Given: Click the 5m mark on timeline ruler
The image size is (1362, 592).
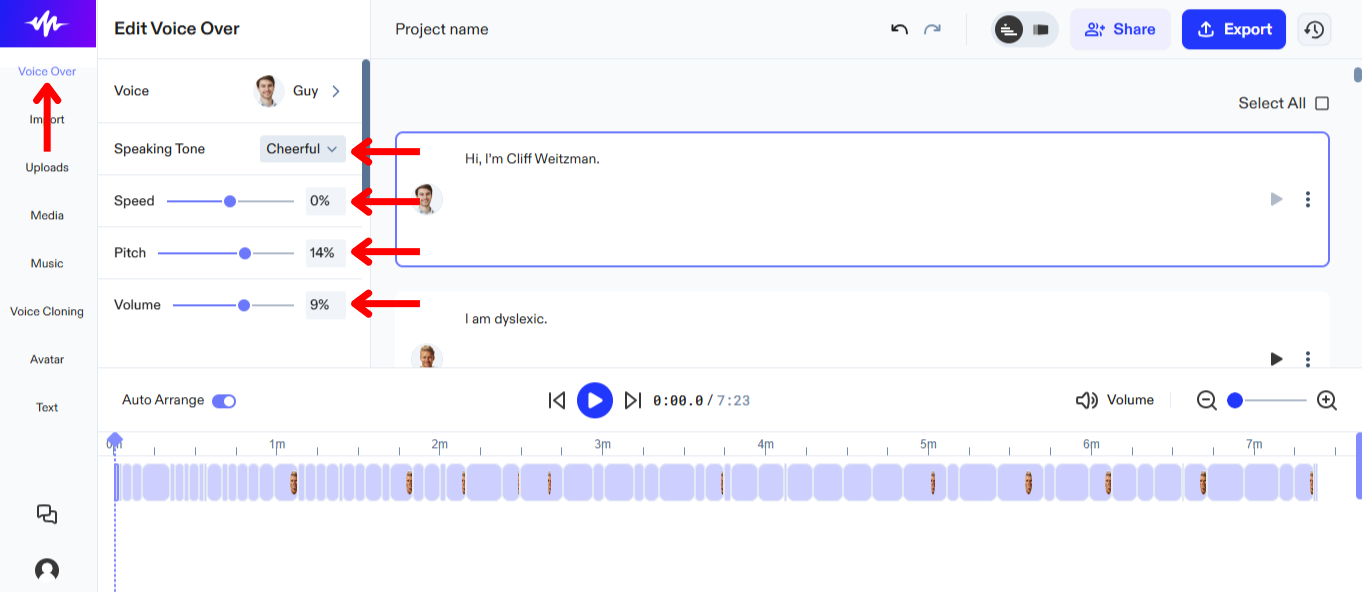Looking at the screenshot, I should (928, 444).
